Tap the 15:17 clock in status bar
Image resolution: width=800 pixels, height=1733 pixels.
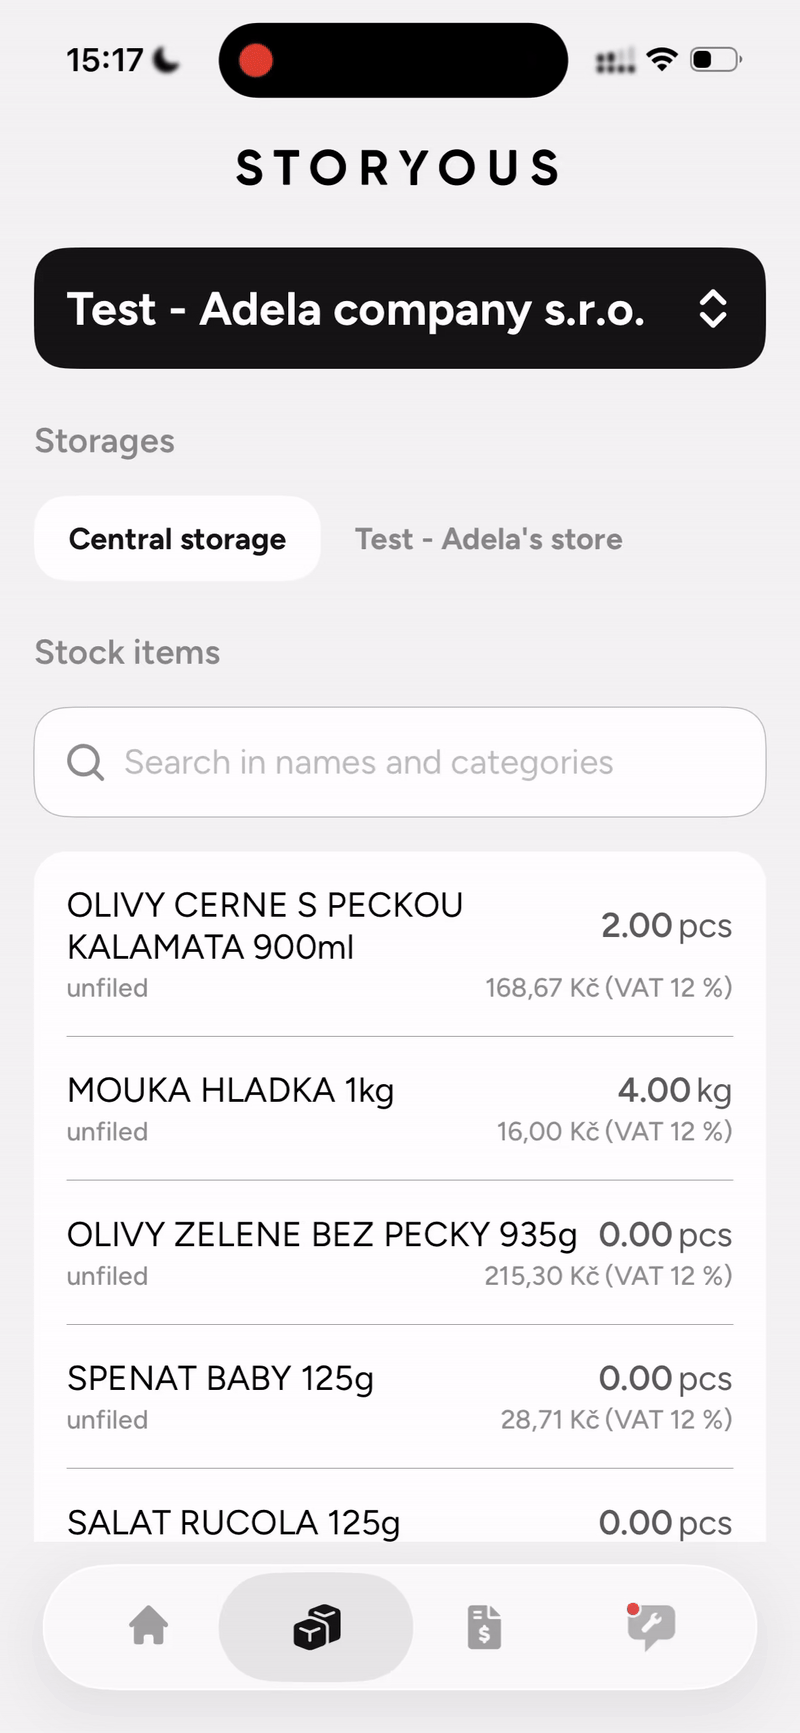pos(105,60)
